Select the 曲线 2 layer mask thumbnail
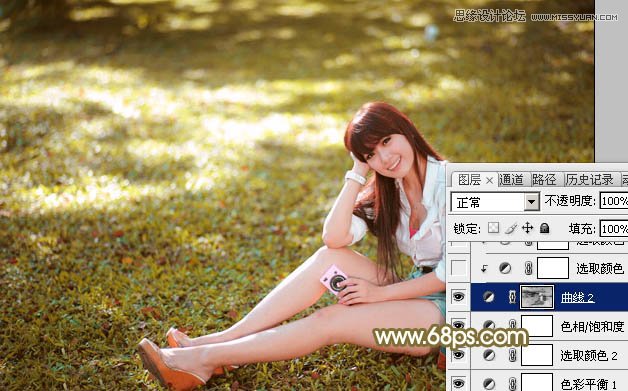 [x=537, y=297]
